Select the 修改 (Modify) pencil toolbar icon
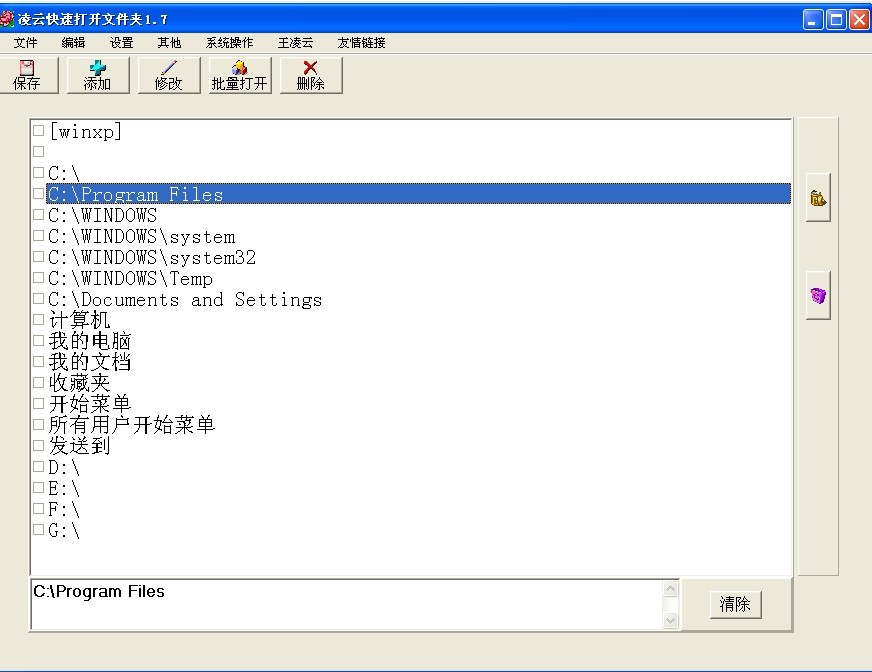The height and width of the screenshot is (672, 872). (168, 75)
